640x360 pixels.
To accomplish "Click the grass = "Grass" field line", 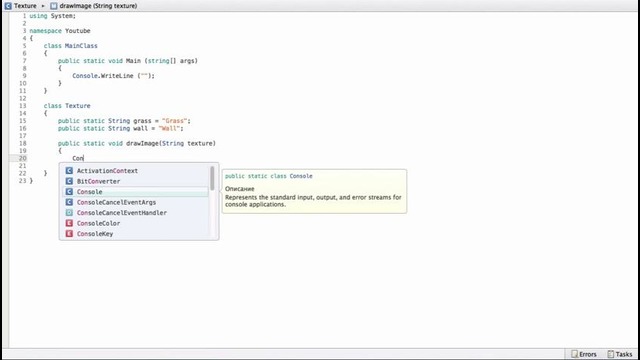I will (124, 121).
